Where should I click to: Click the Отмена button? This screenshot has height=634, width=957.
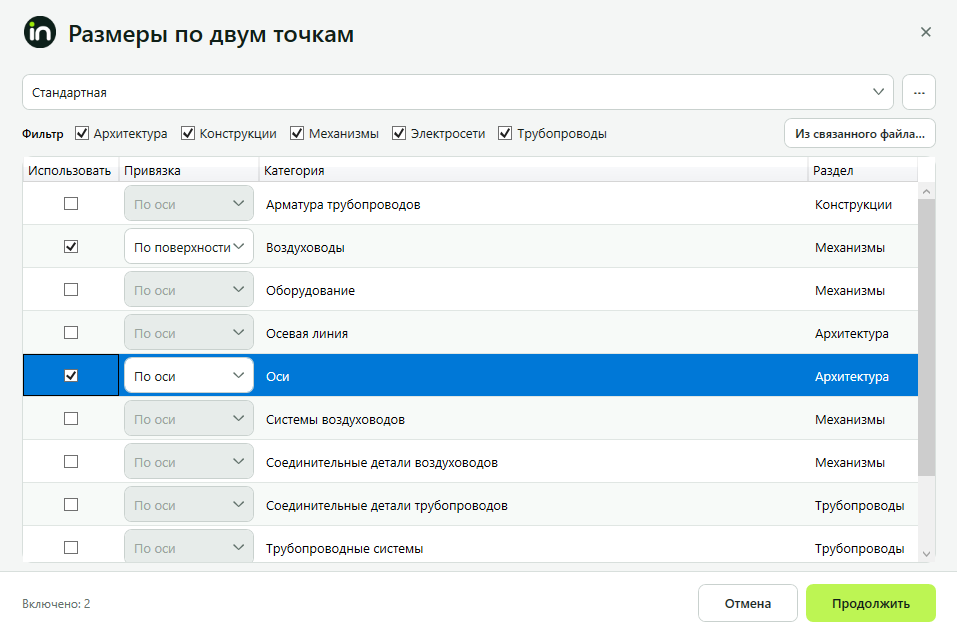(748, 603)
